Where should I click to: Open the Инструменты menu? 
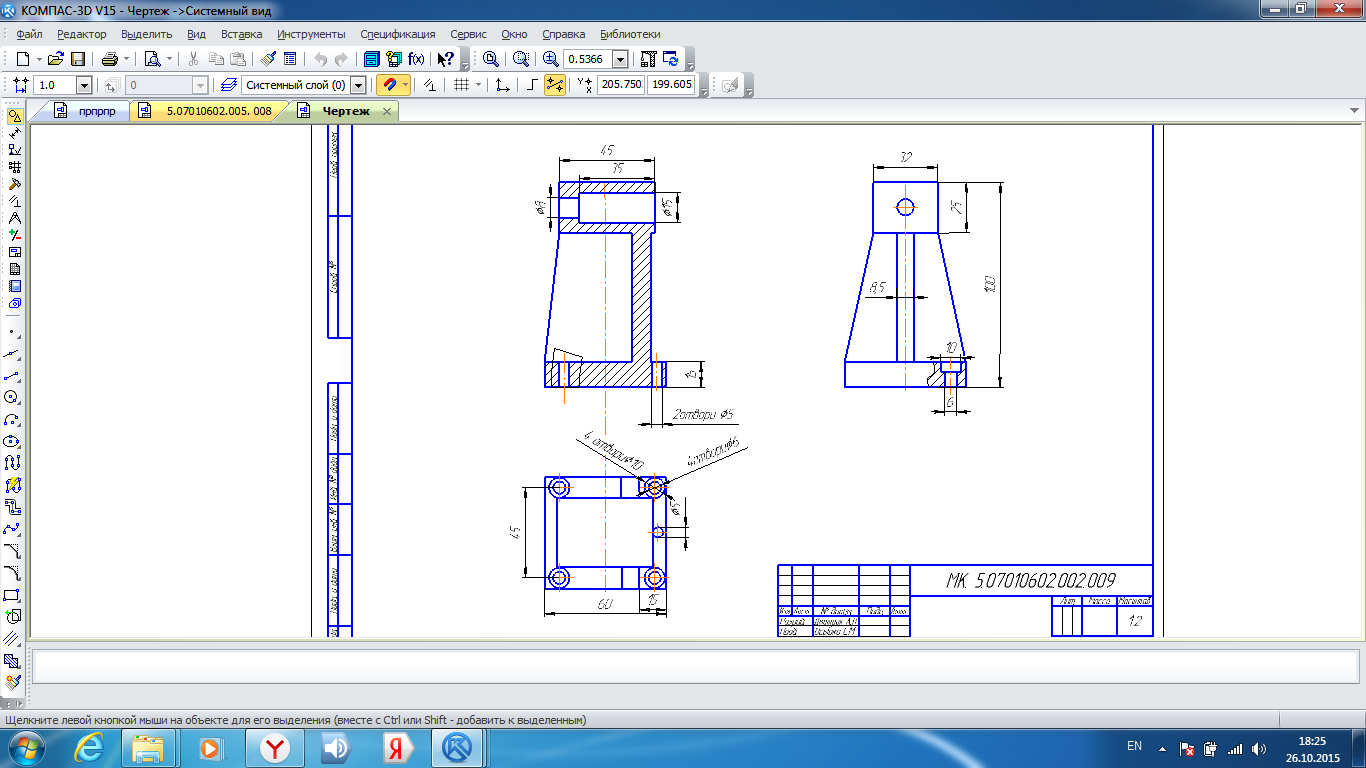point(311,34)
